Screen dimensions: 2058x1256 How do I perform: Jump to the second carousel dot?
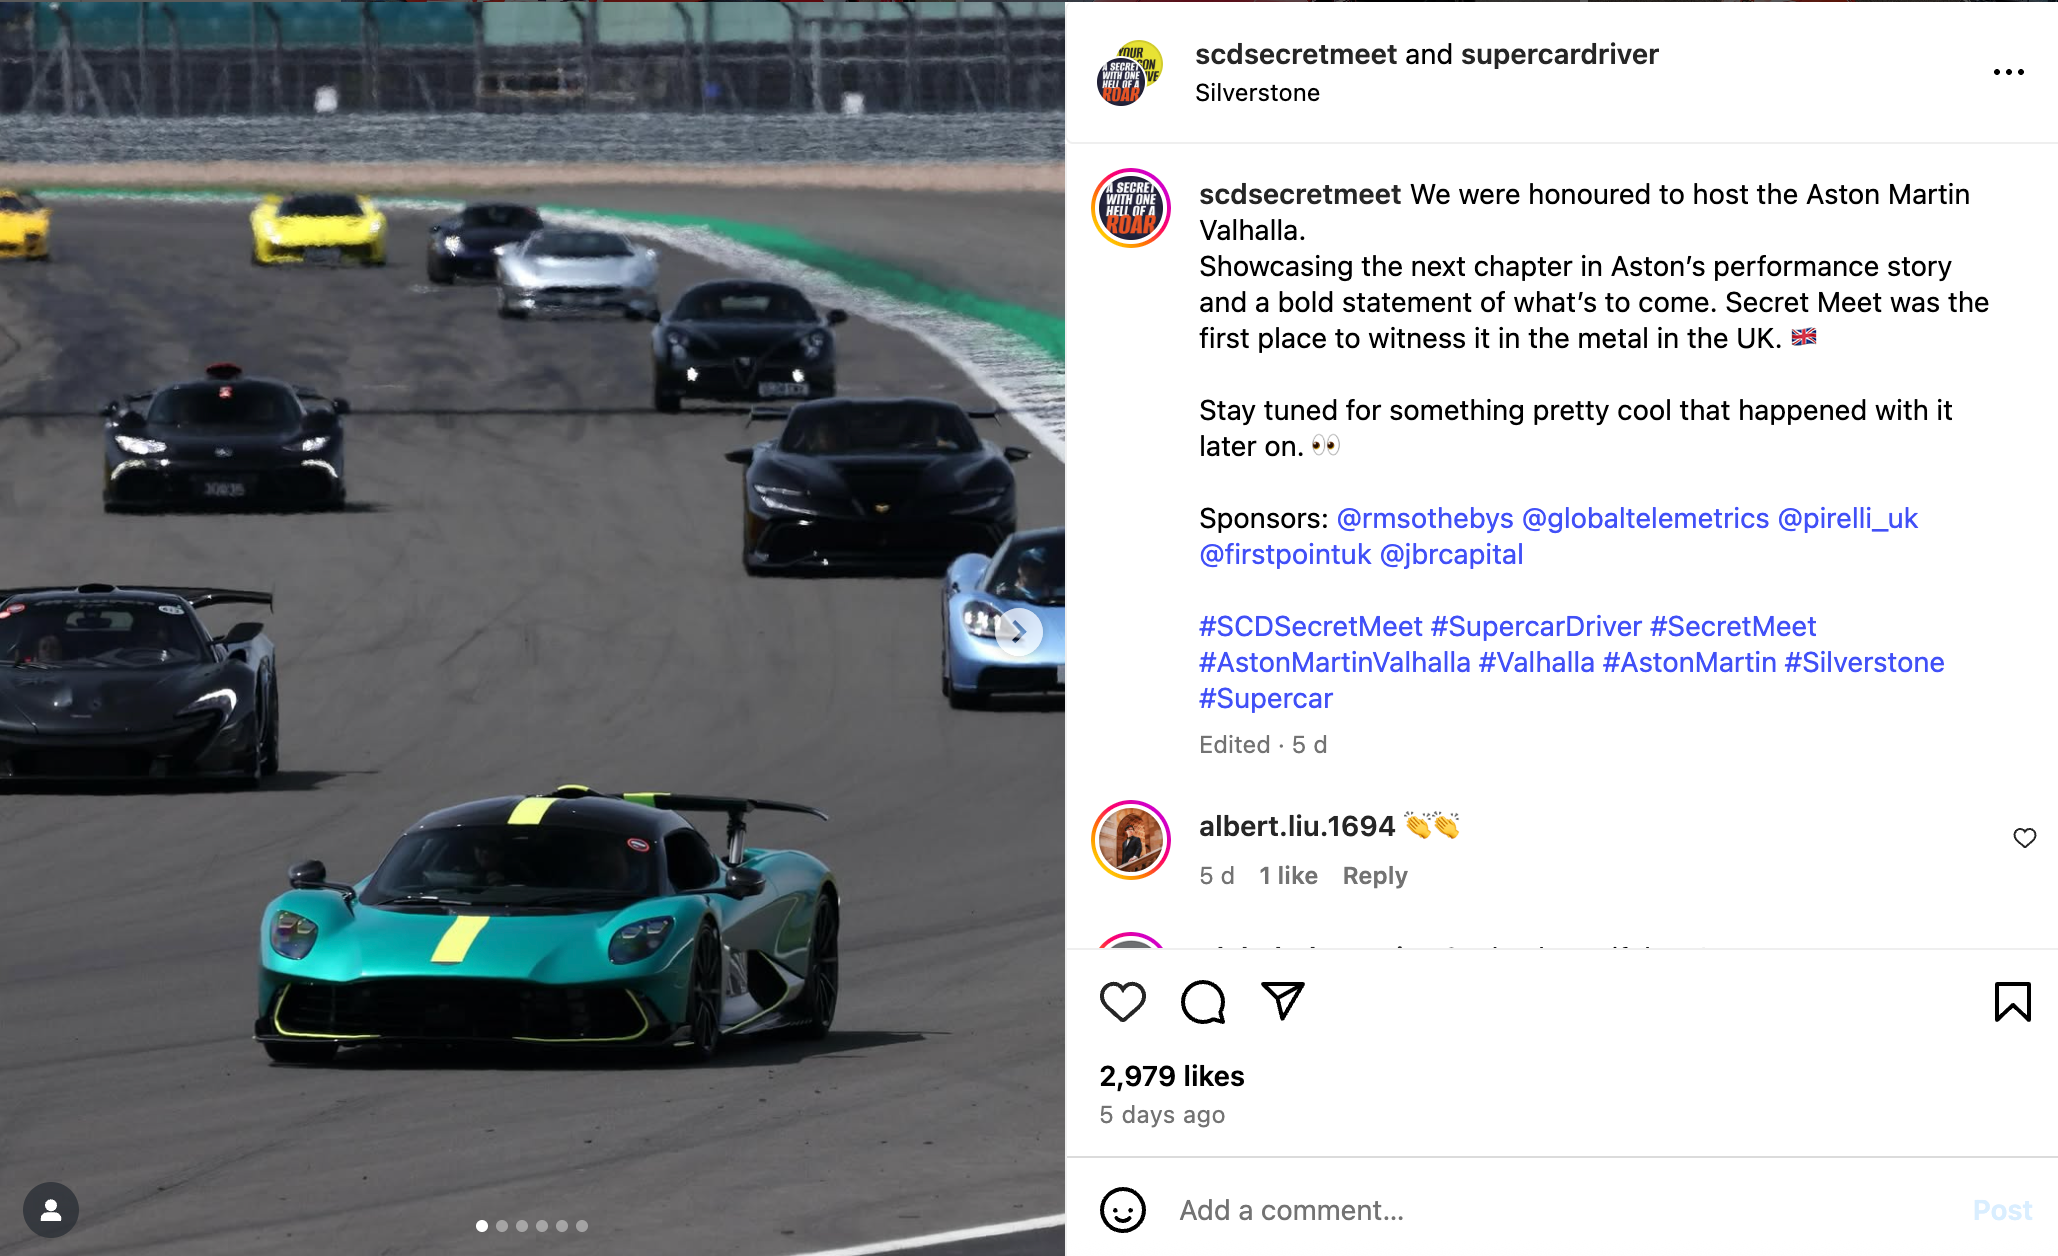pos(502,1226)
